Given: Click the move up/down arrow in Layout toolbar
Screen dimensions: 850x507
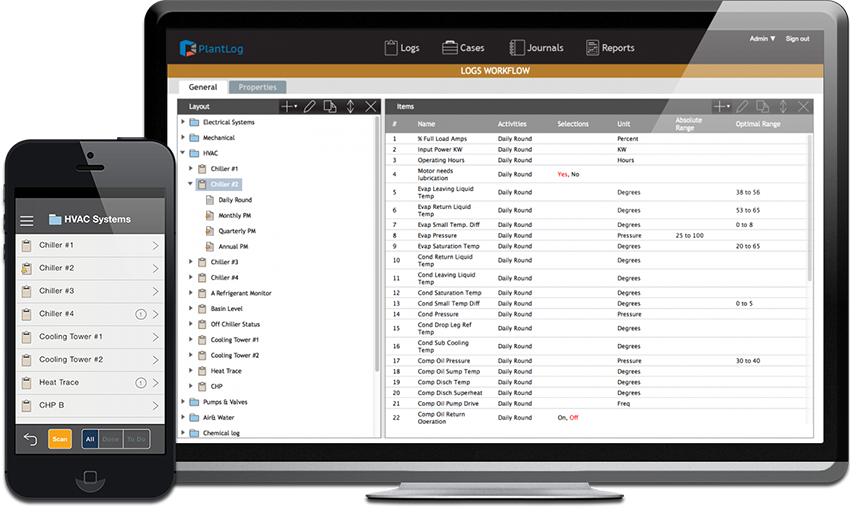Looking at the screenshot, I should pyautogui.click(x=350, y=106).
